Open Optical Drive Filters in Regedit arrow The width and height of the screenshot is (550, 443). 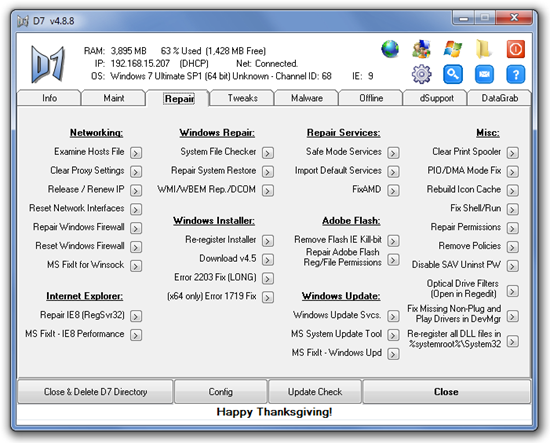512,291
